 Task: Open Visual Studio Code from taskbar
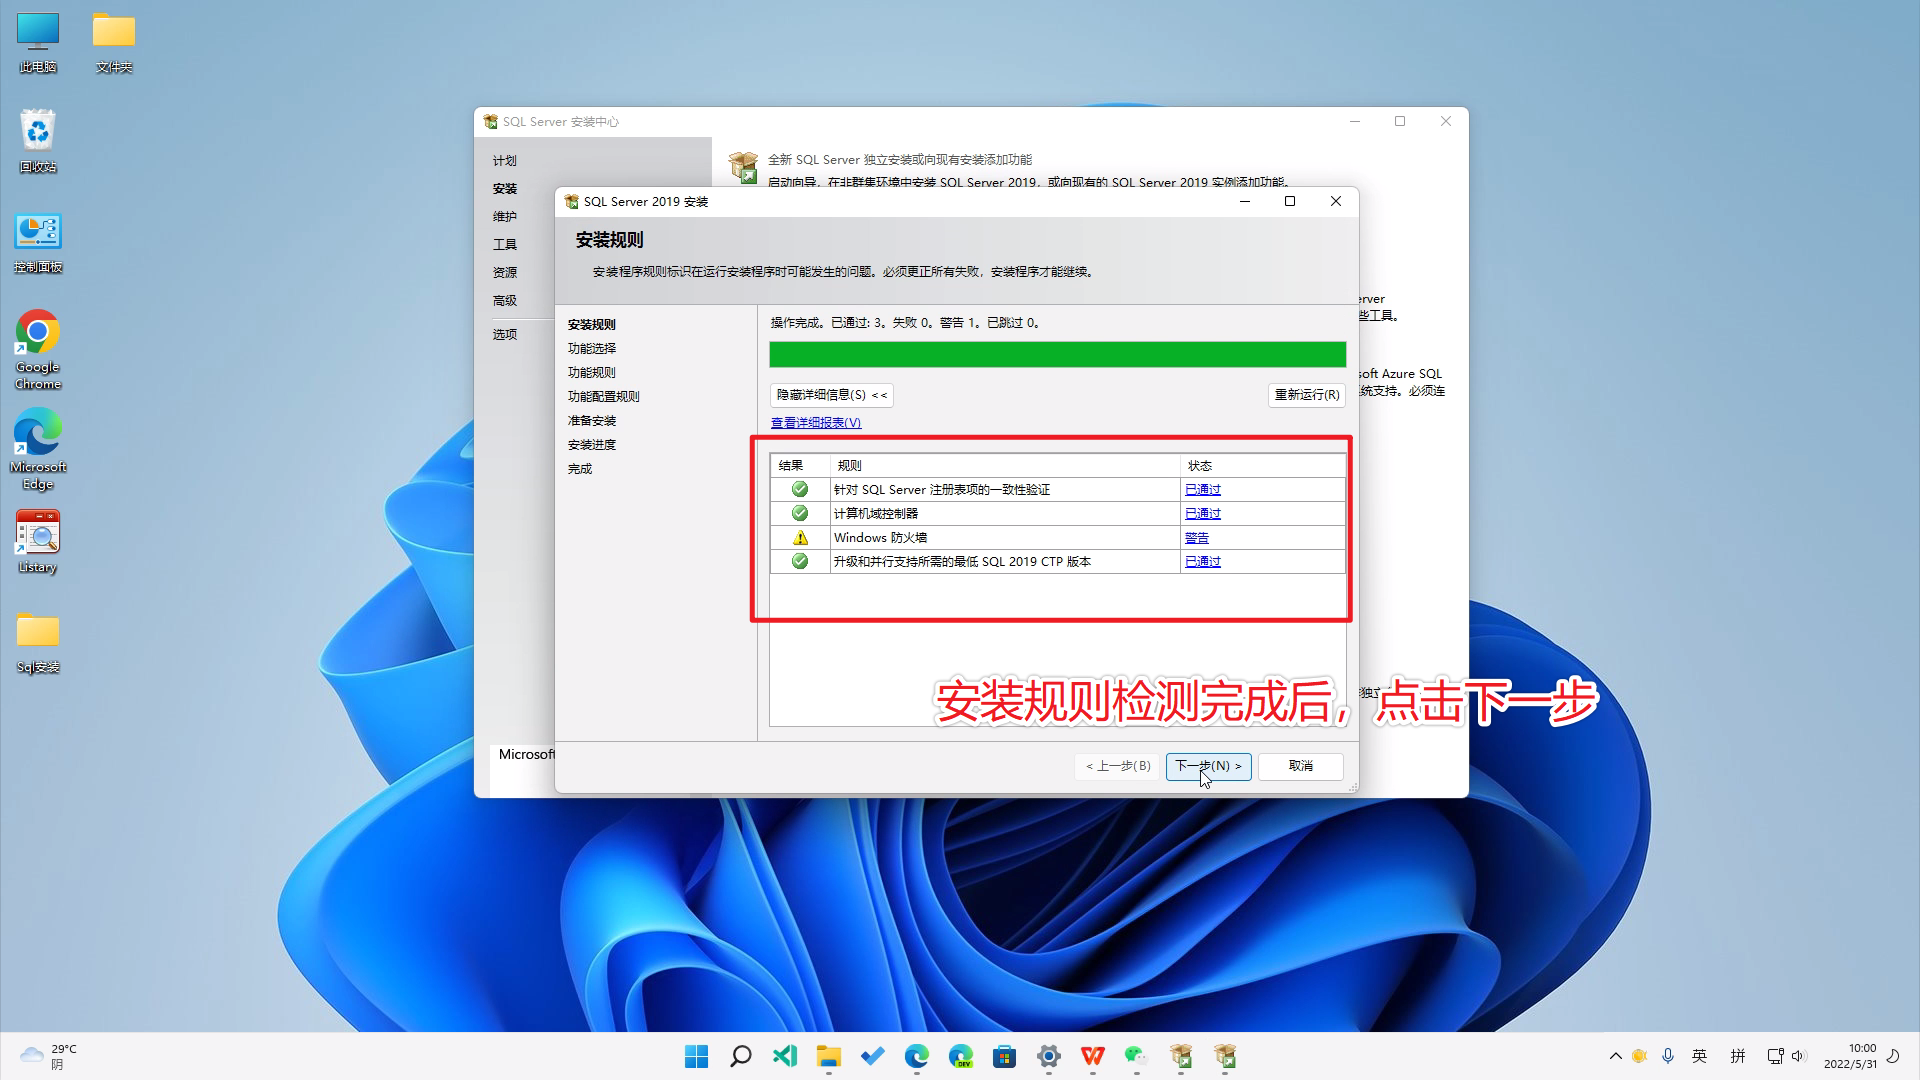pyautogui.click(x=785, y=1056)
